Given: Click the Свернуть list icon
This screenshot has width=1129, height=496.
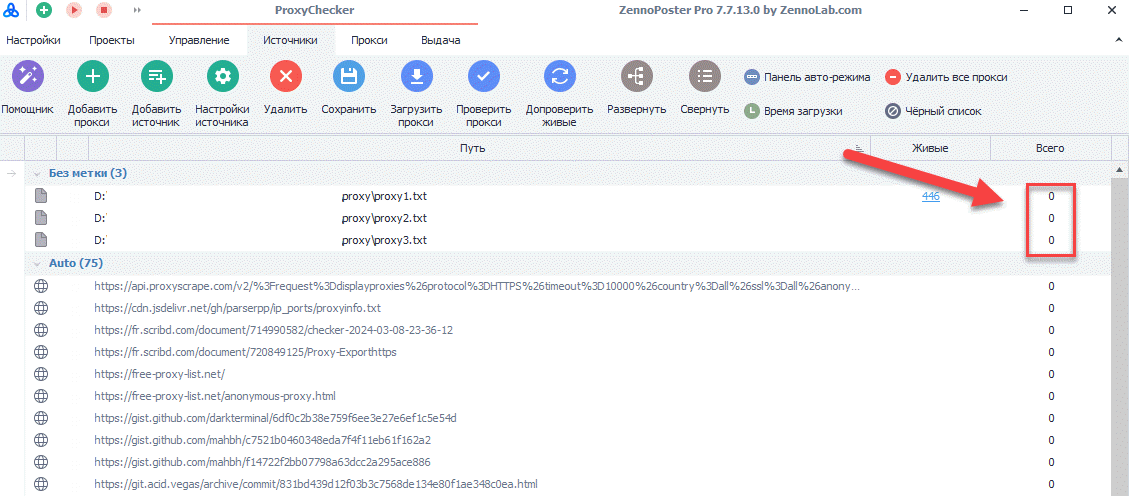Looking at the screenshot, I should (705, 76).
